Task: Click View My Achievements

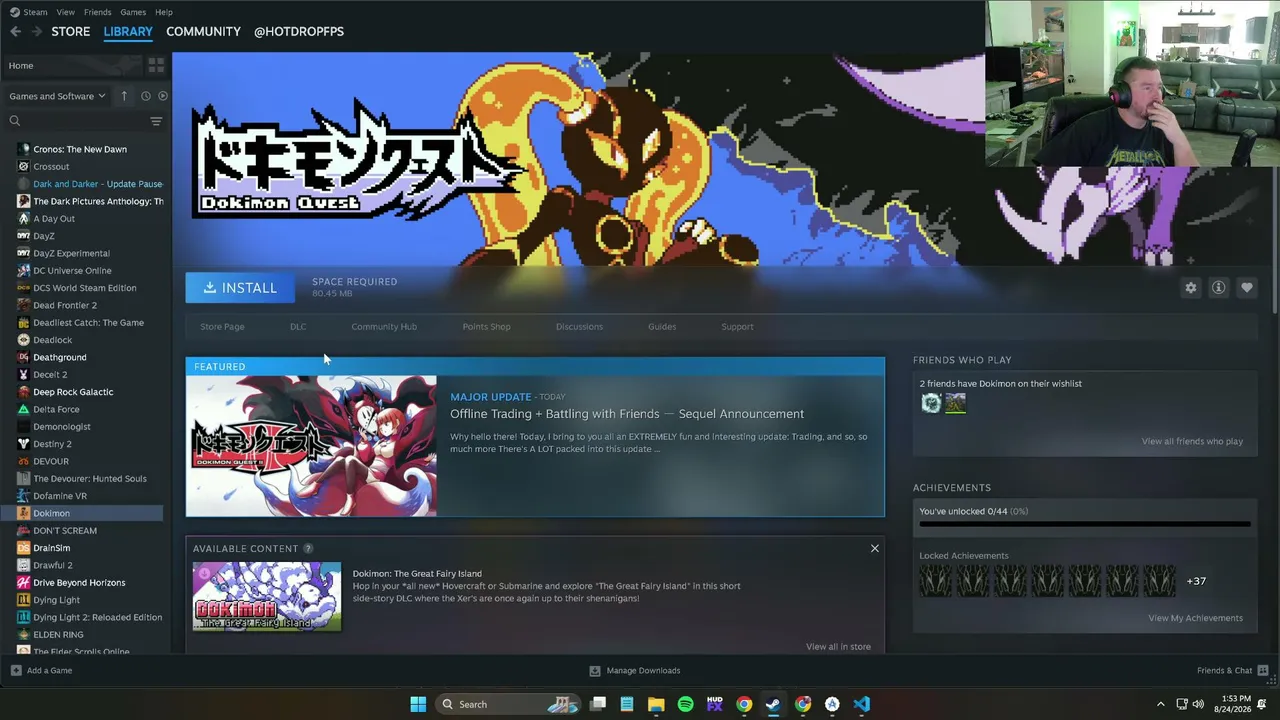Action: pyautogui.click(x=1195, y=618)
